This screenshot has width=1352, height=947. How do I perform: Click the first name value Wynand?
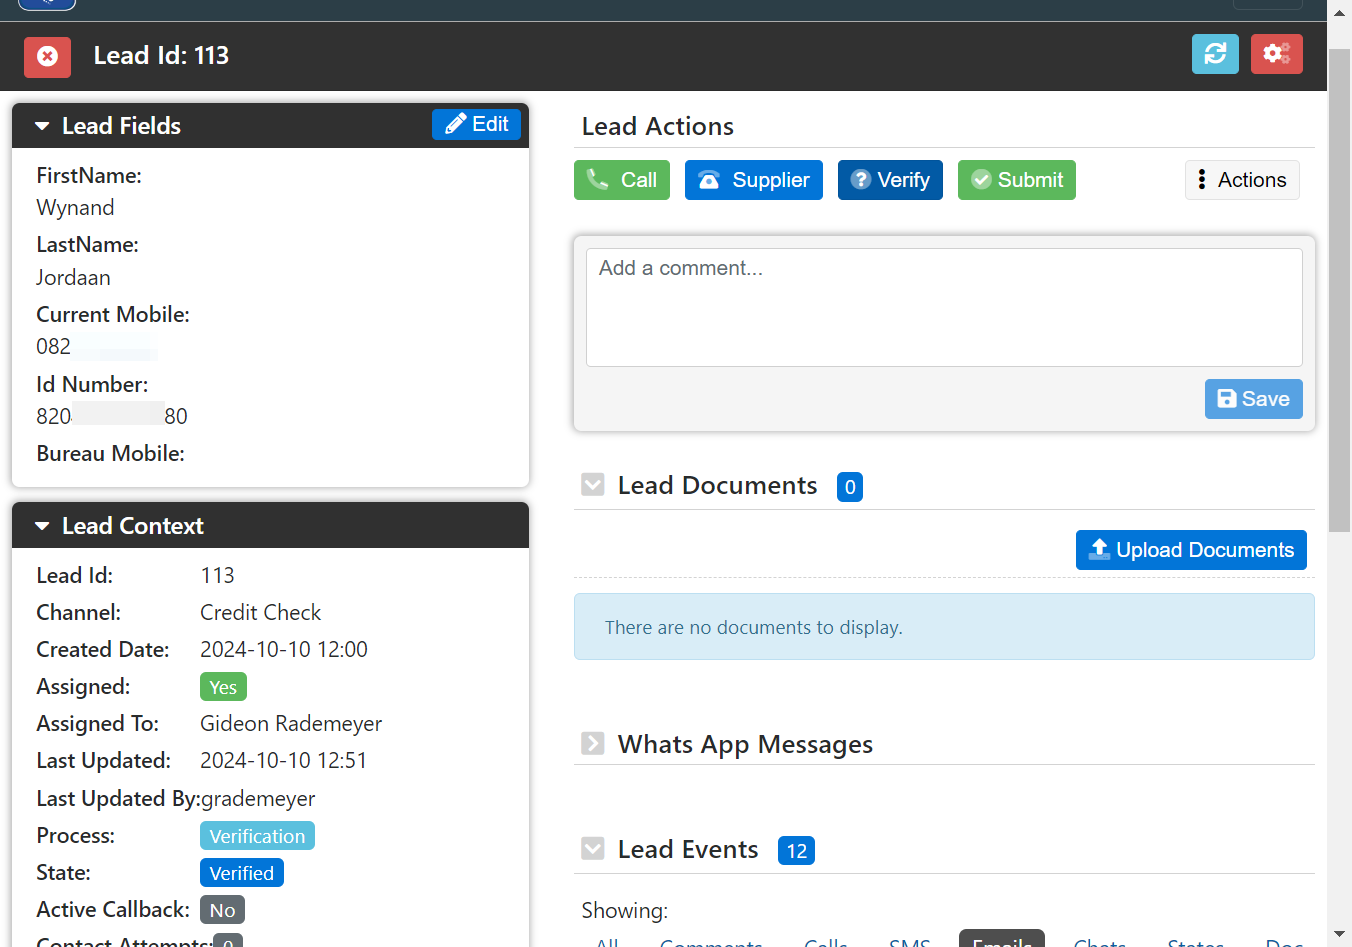point(75,208)
